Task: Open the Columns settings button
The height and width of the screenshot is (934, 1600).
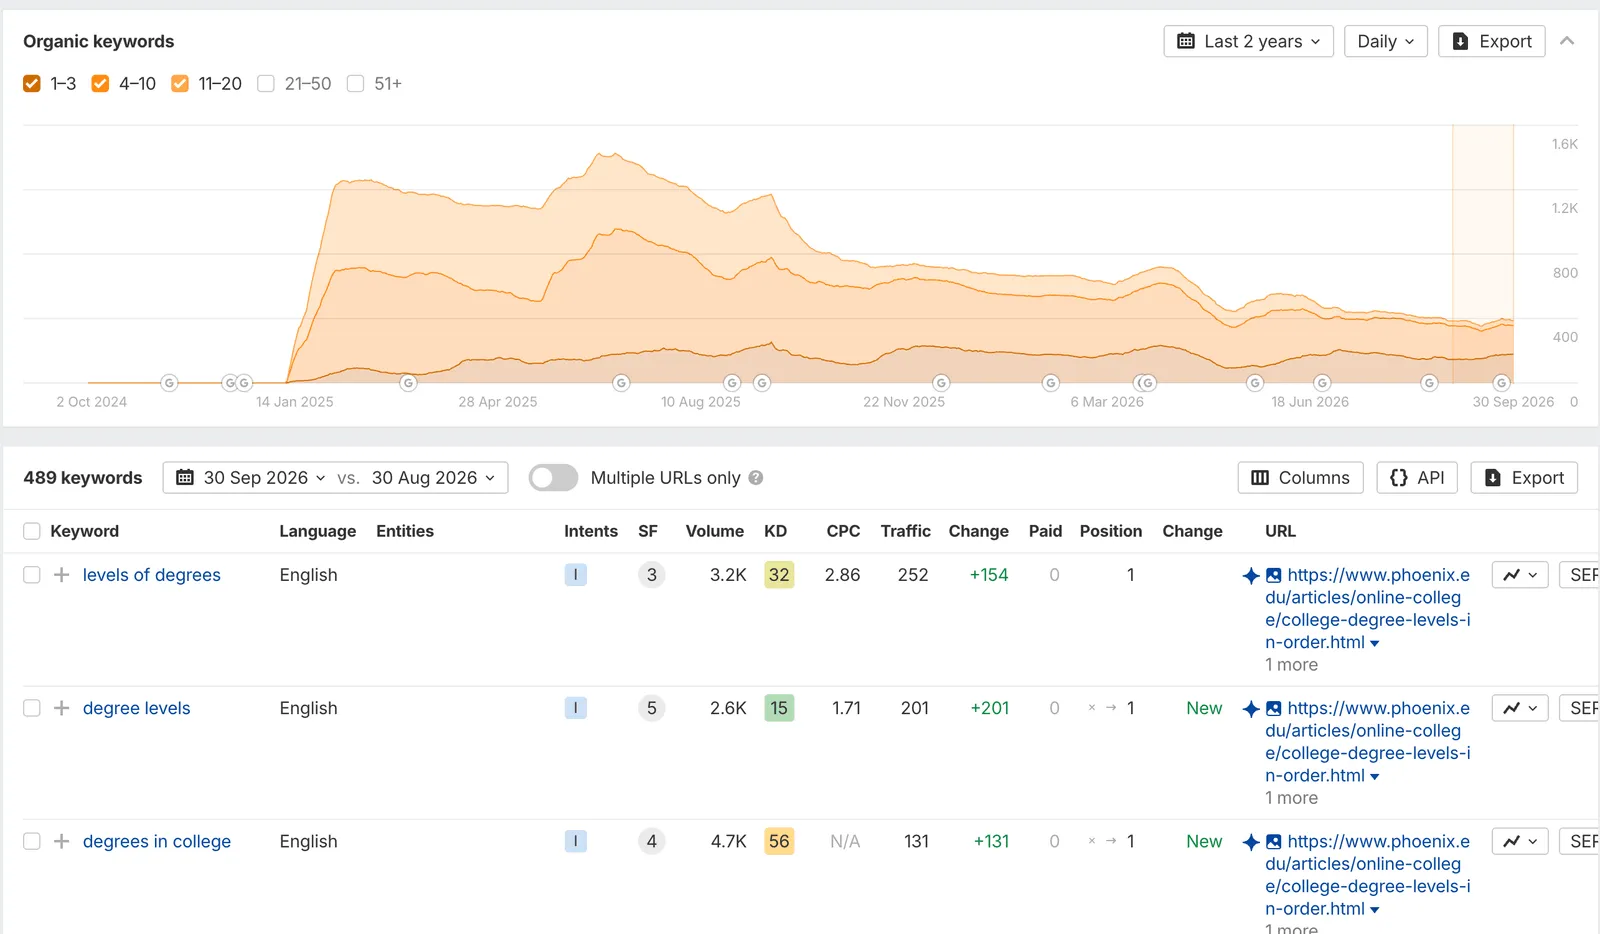Action: click(x=1301, y=478)
